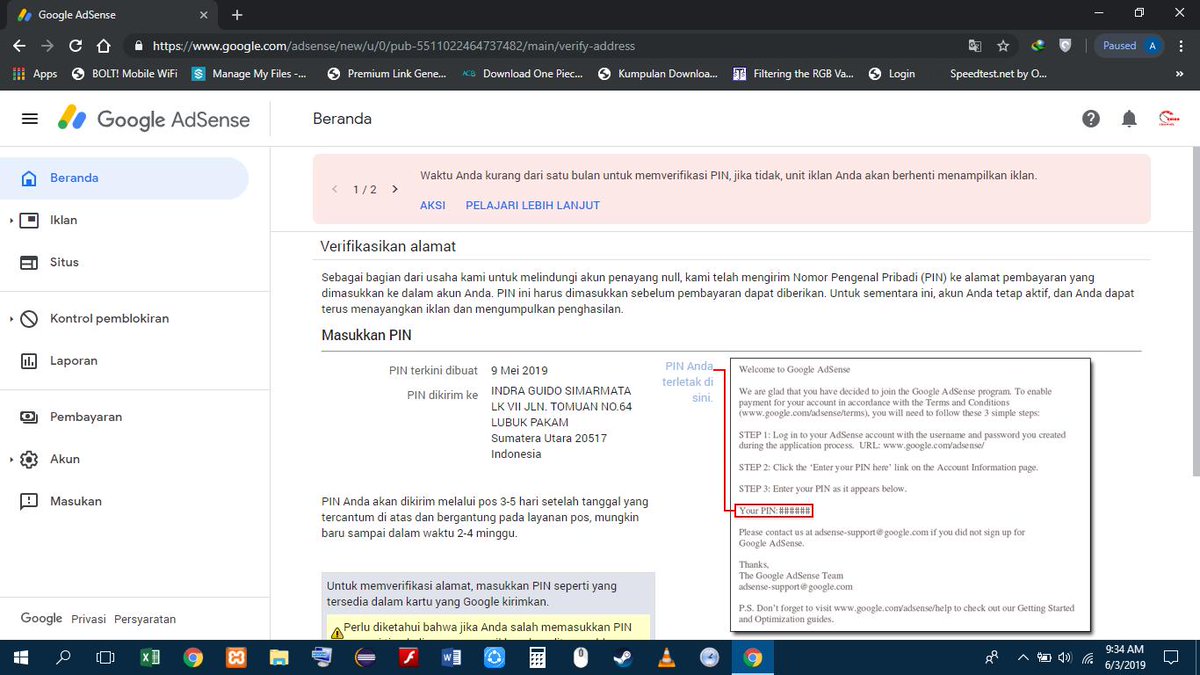1200x675 pixels.
Task: Reload the page with refresh icon
Action: [75, 46]
